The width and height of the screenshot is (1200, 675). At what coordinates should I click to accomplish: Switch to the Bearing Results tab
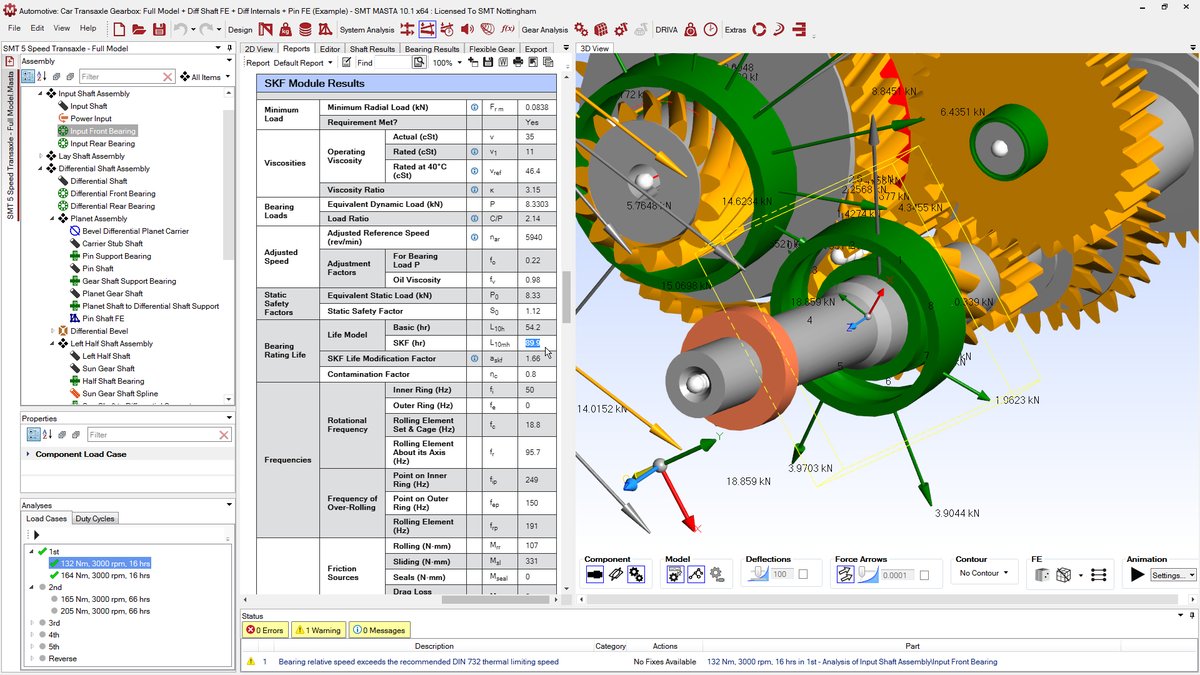pyautogui.click(x=432, y=48)
